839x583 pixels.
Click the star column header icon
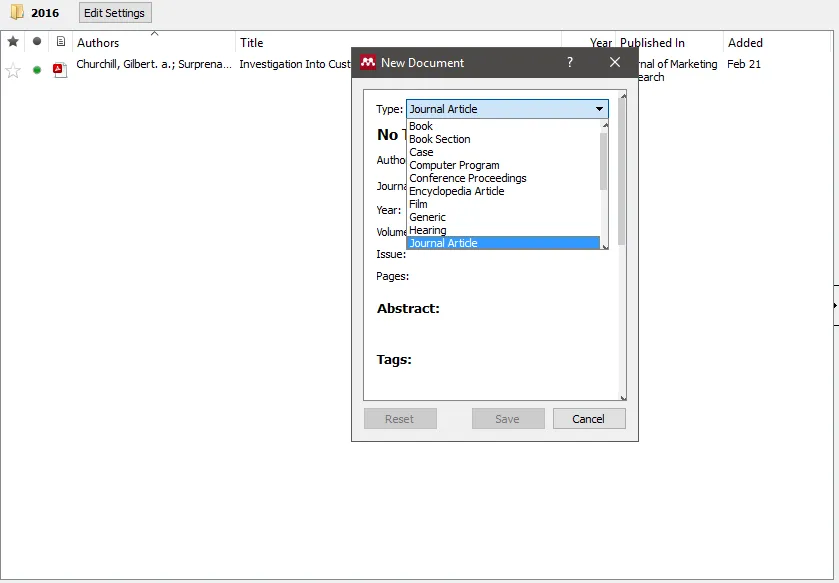pos(12,42)
